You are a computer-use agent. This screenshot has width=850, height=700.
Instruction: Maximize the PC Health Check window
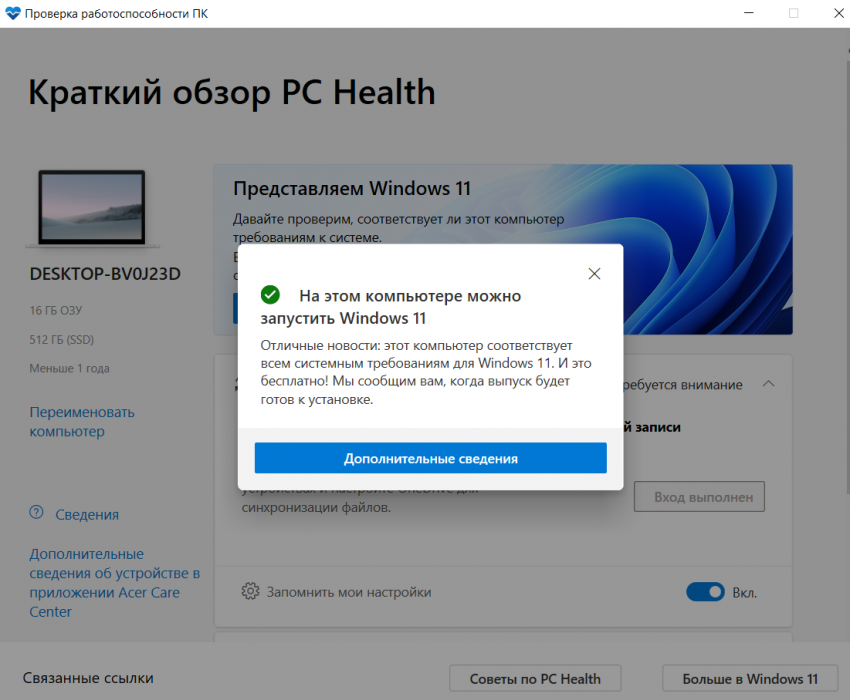pos(793,13)
